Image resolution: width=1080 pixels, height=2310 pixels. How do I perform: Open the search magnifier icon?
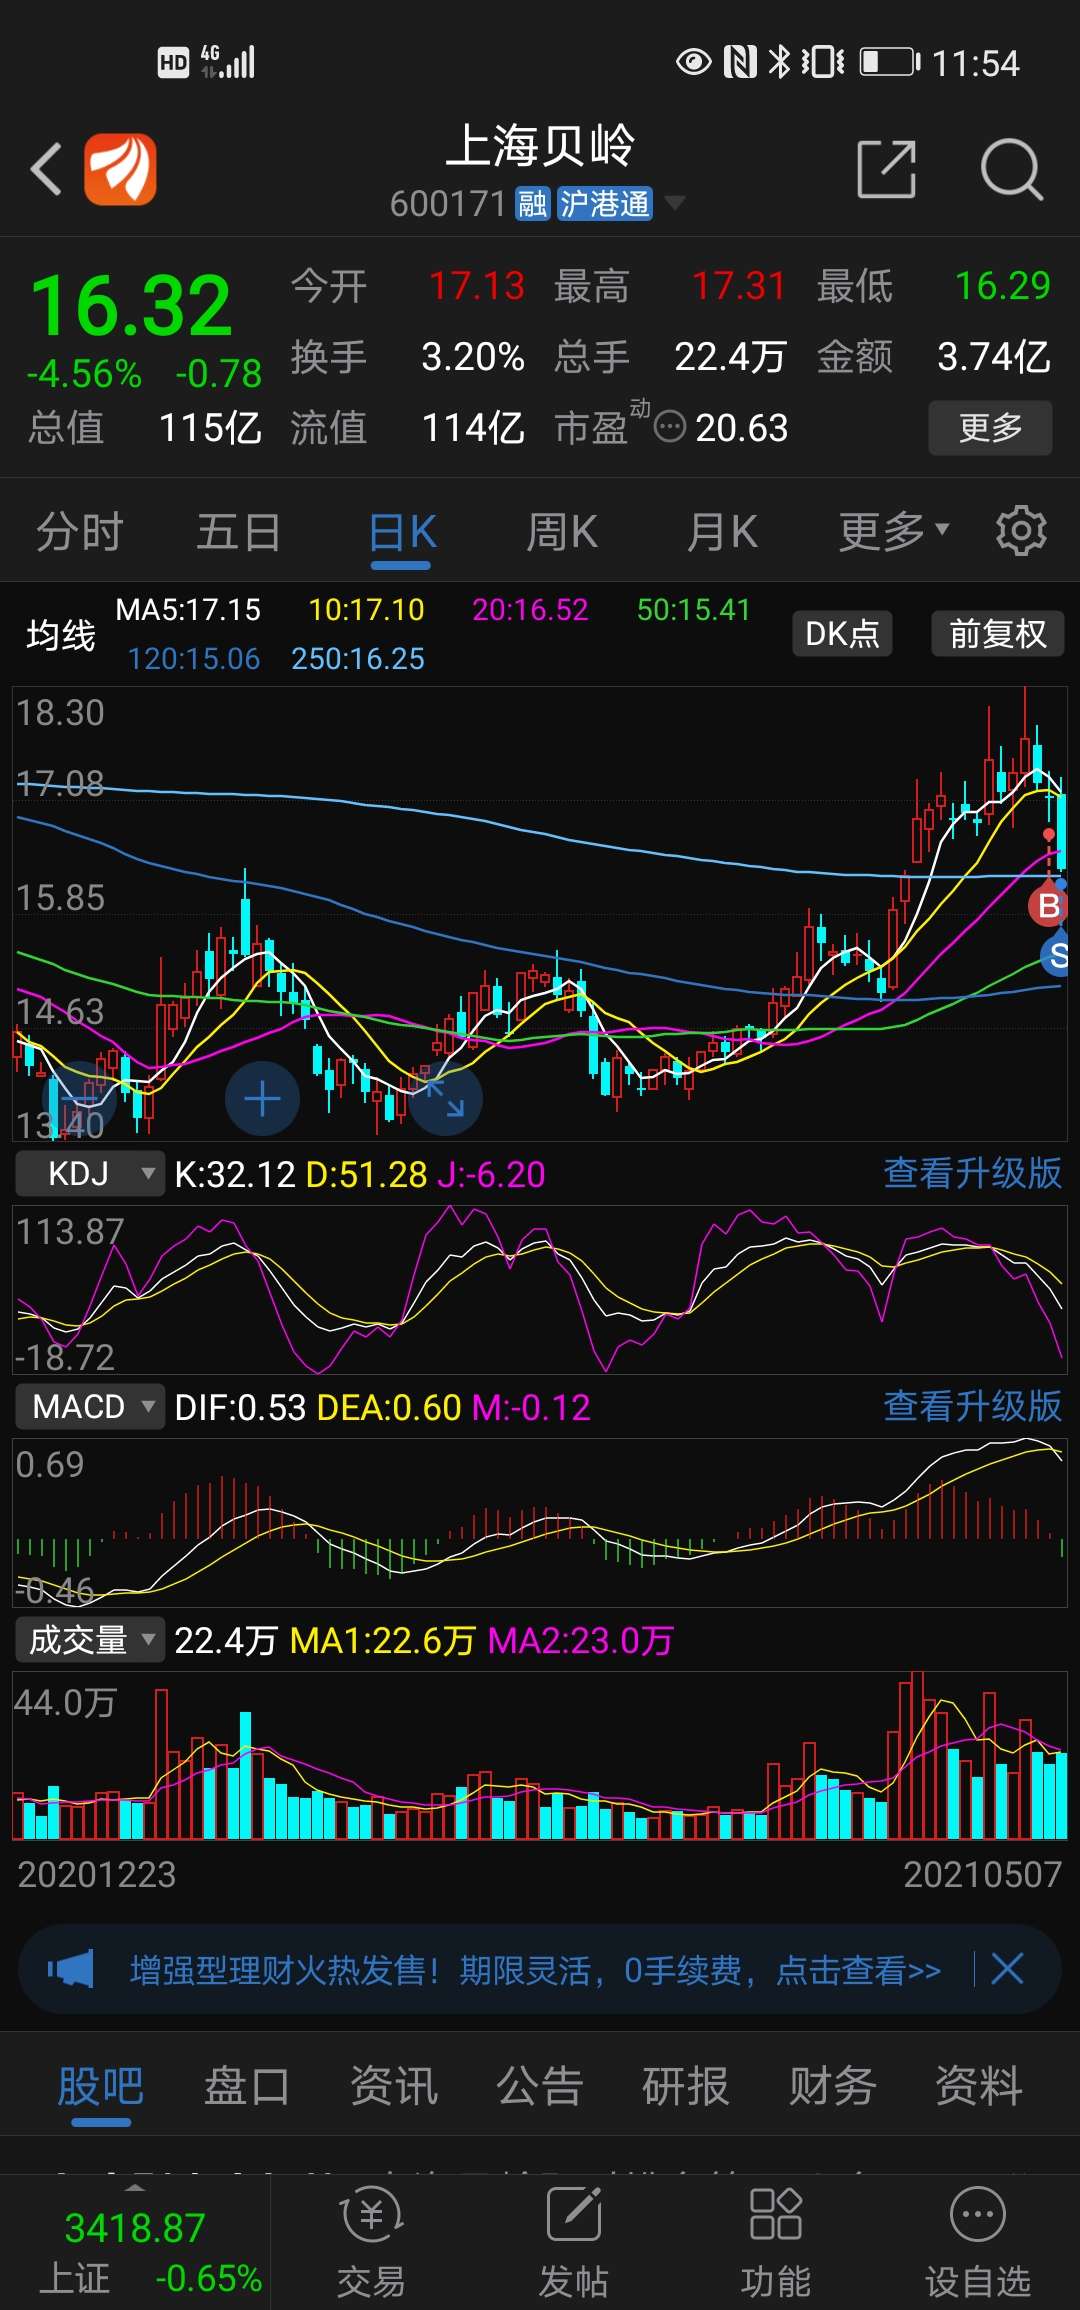(x=1011, y=169)
